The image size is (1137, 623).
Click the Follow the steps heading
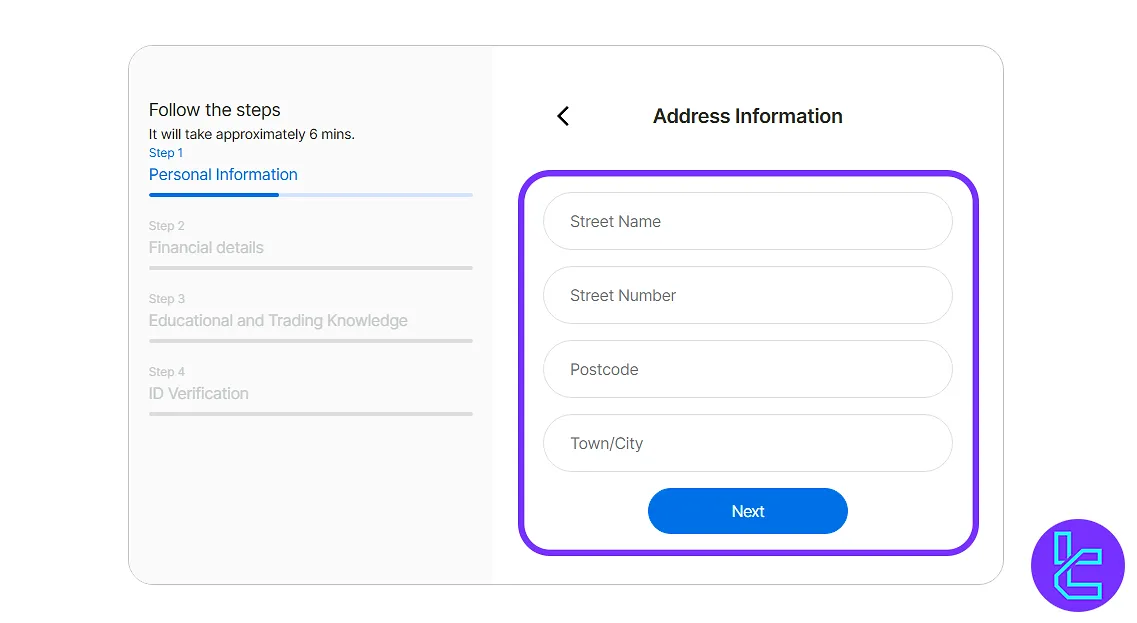tap(214, 110)
